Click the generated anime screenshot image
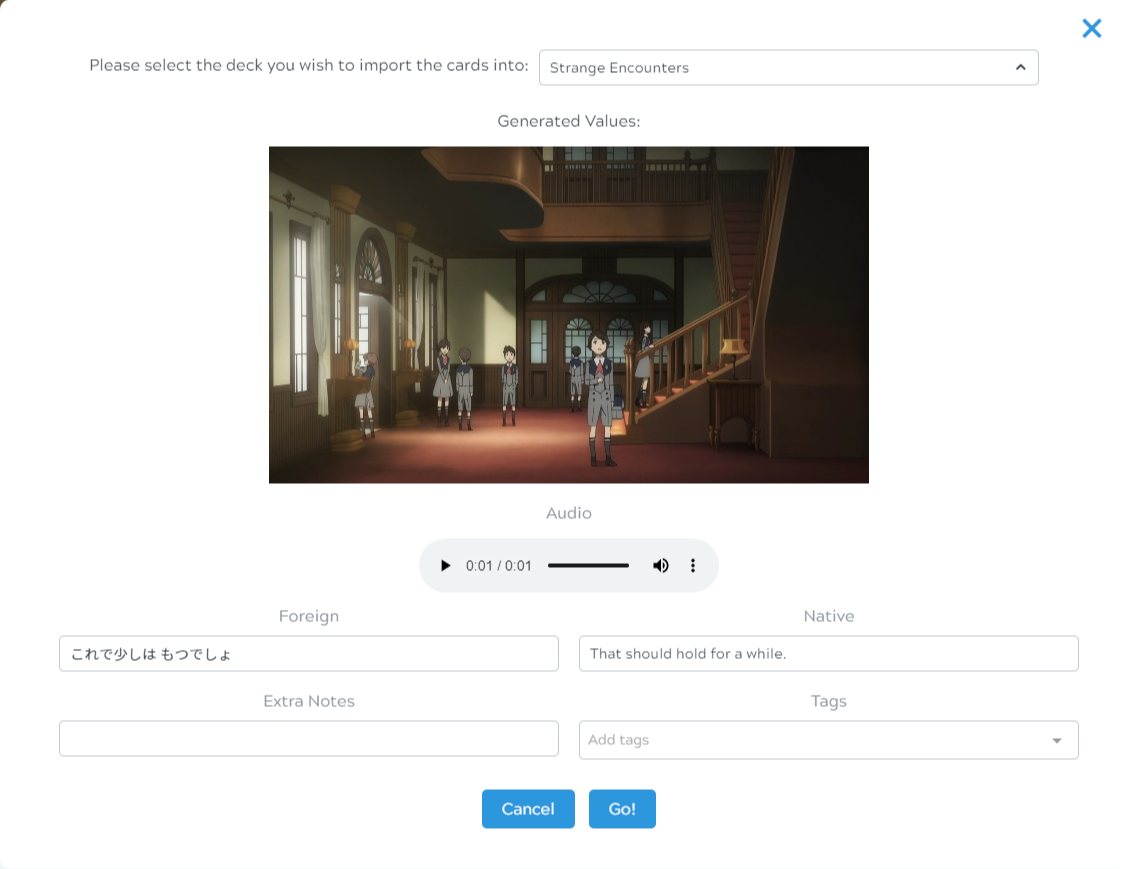1138x869 pixels. tap(569, 315)
